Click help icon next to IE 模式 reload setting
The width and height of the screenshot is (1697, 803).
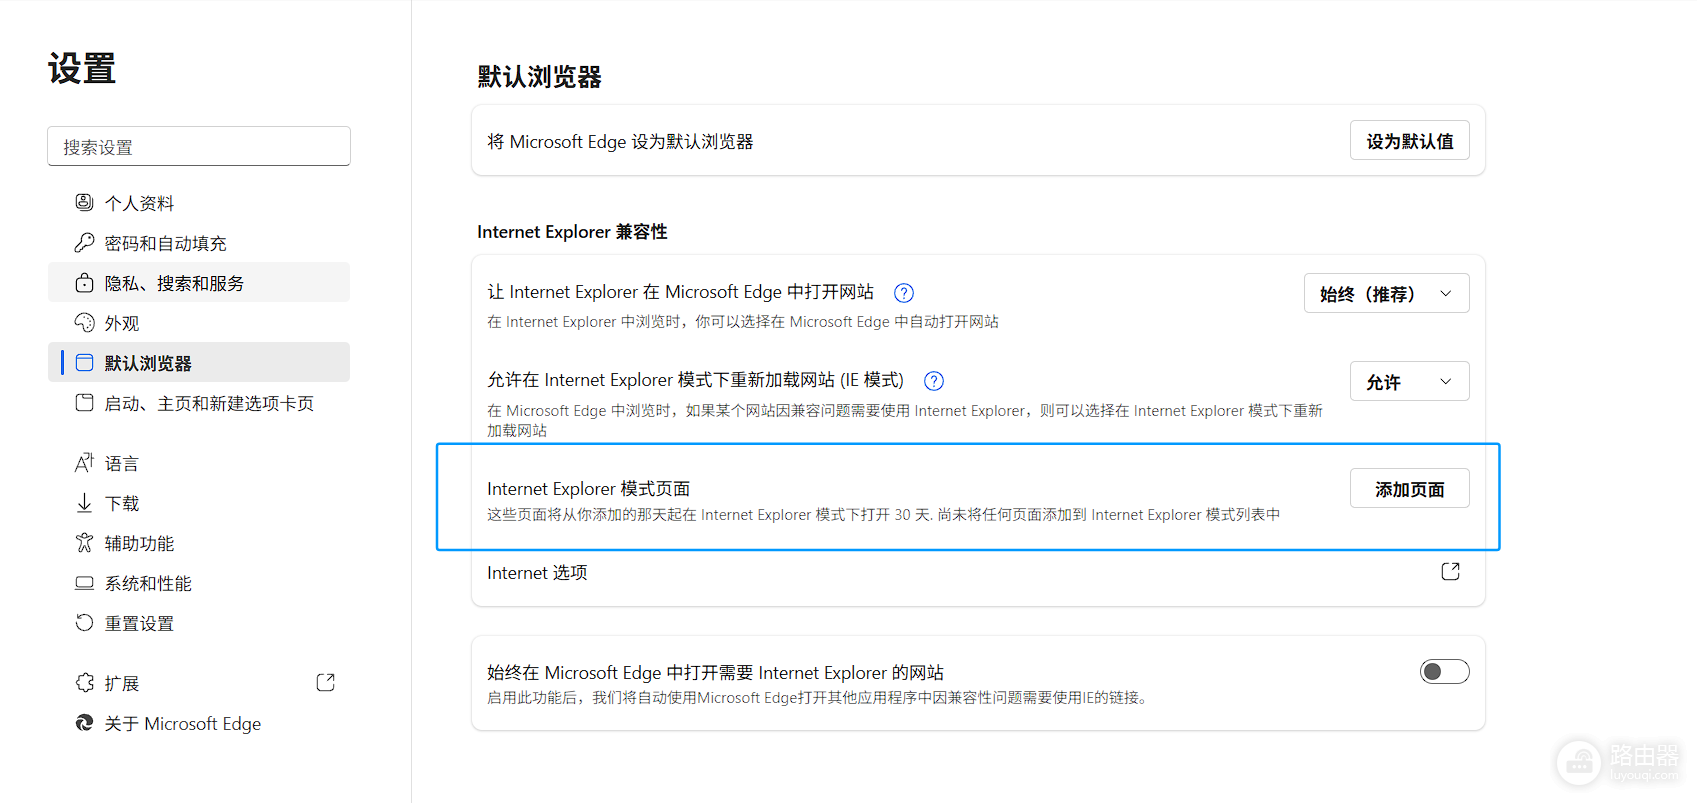[934, 381]
